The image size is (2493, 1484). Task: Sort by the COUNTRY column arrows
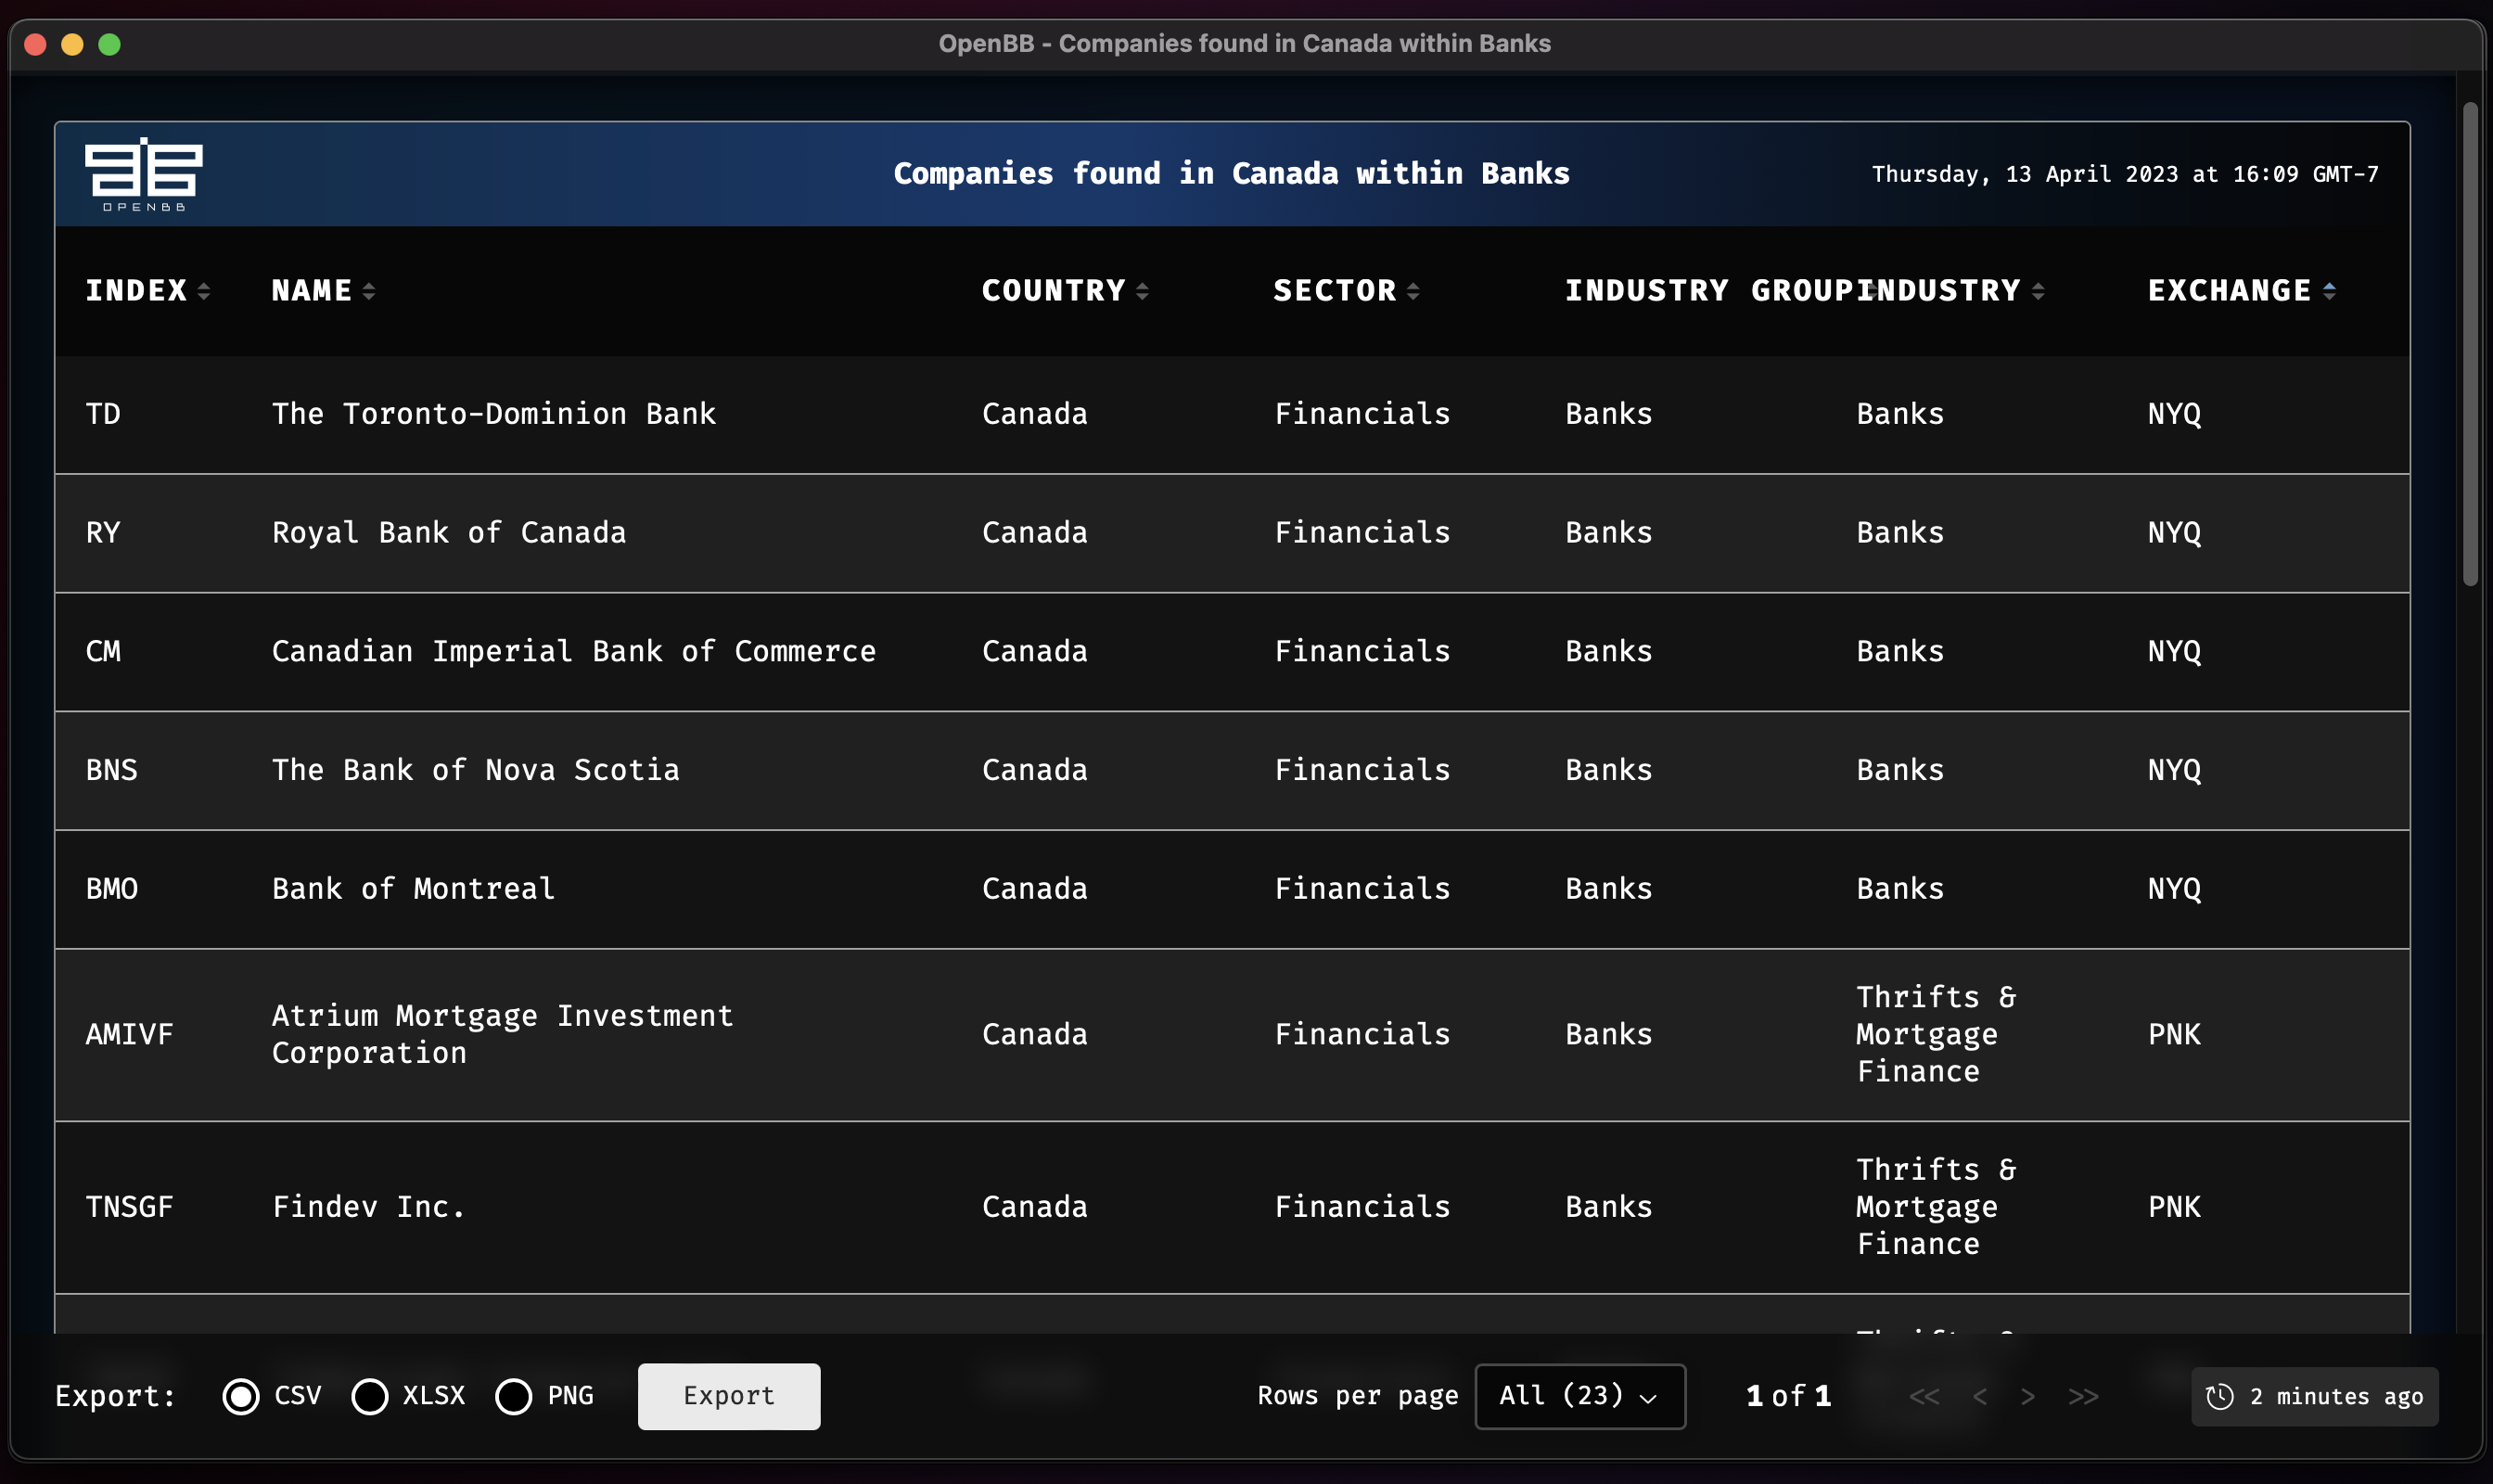click(1142, 291)
